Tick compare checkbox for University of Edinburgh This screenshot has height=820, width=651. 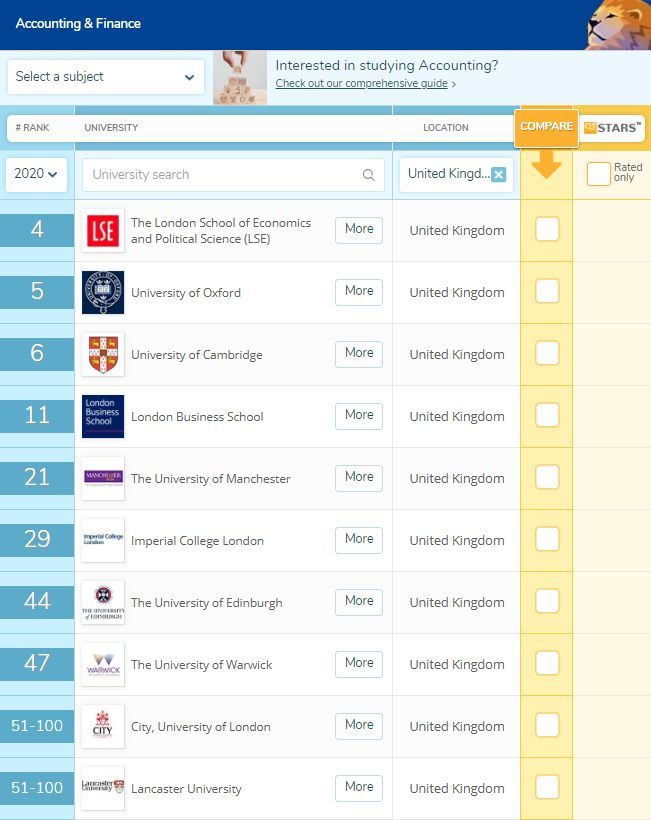[547, 601]
